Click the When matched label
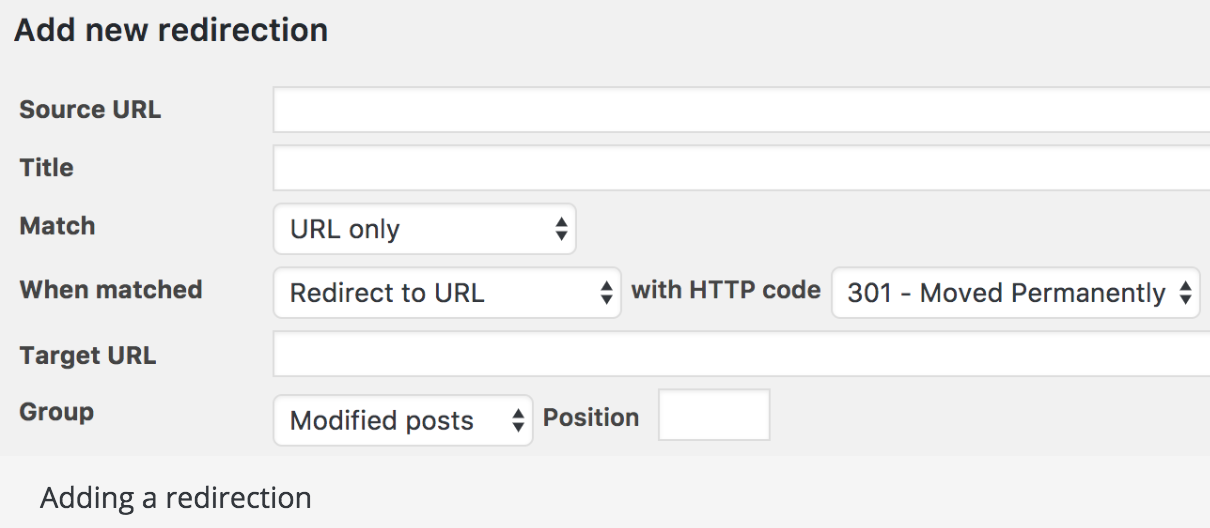 pyautogui.click(x=110, y=290)
